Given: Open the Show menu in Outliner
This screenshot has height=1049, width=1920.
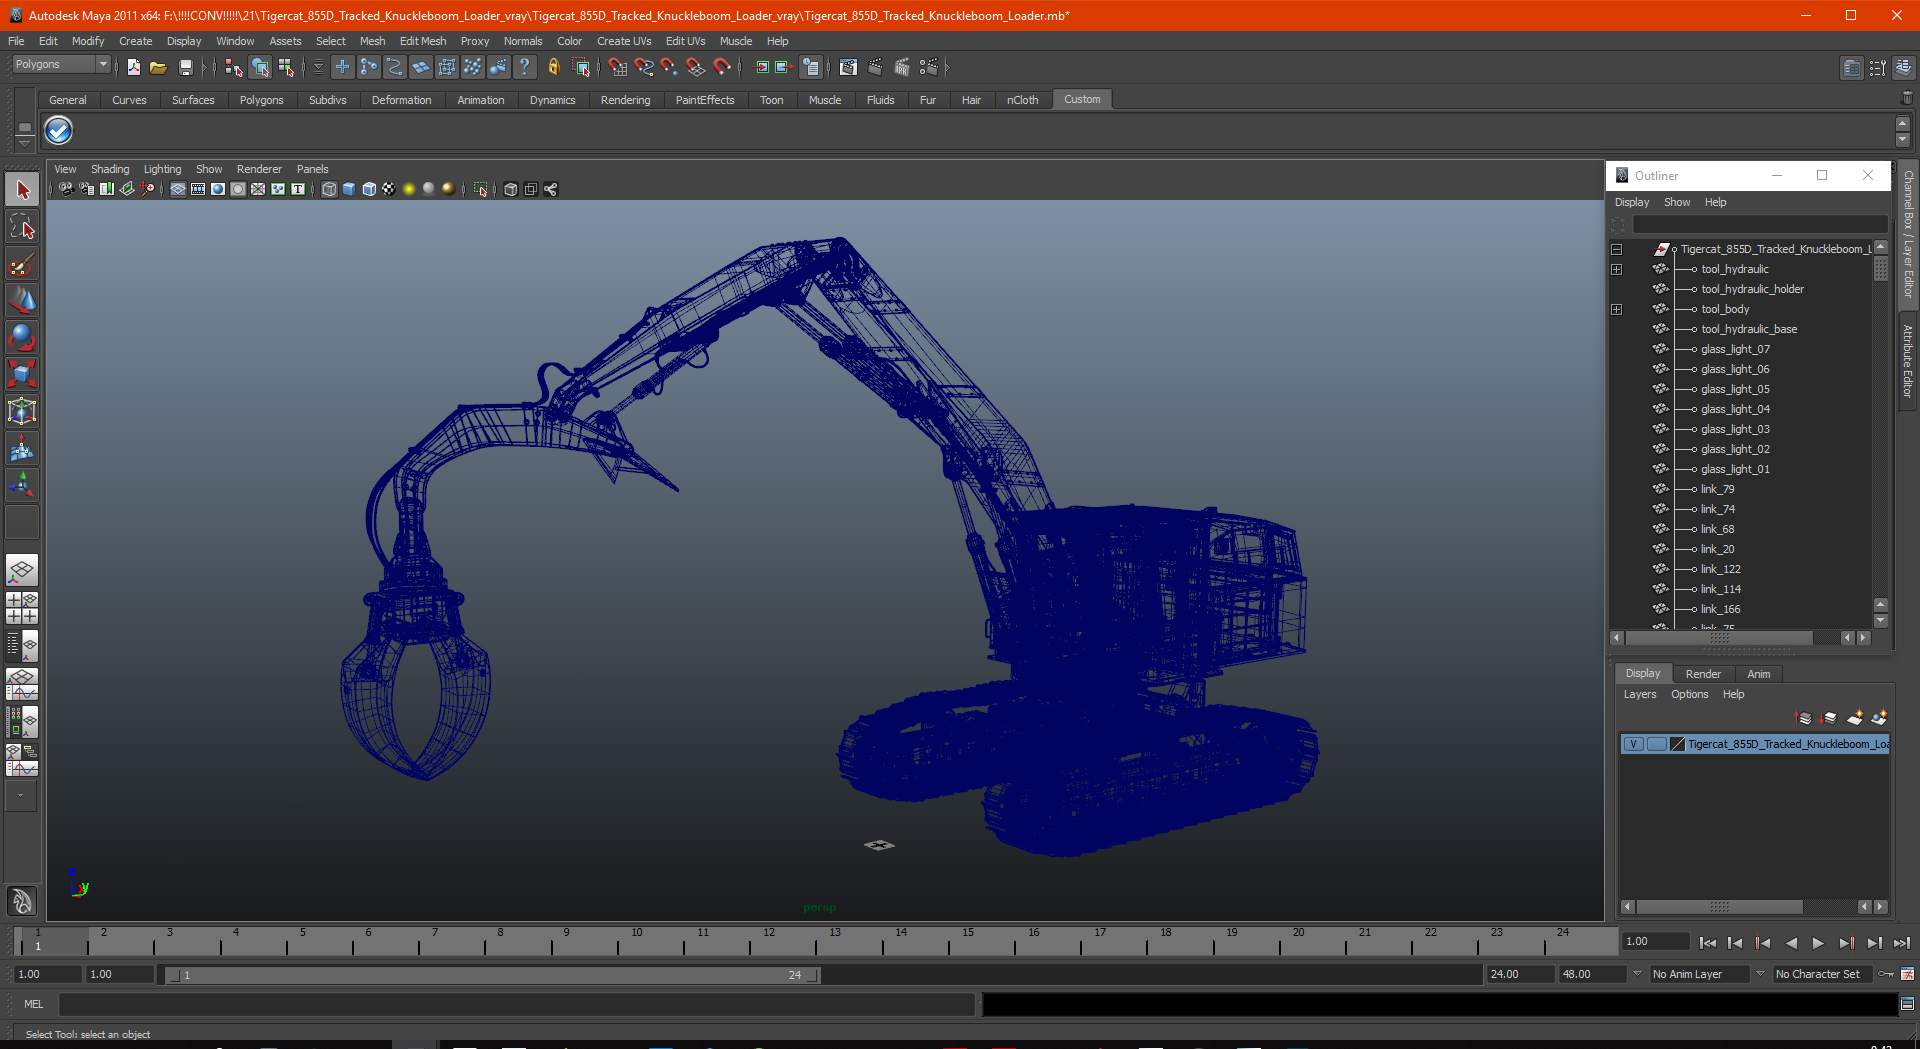Looking at the screenshot, I should [x=1677, y=202].
